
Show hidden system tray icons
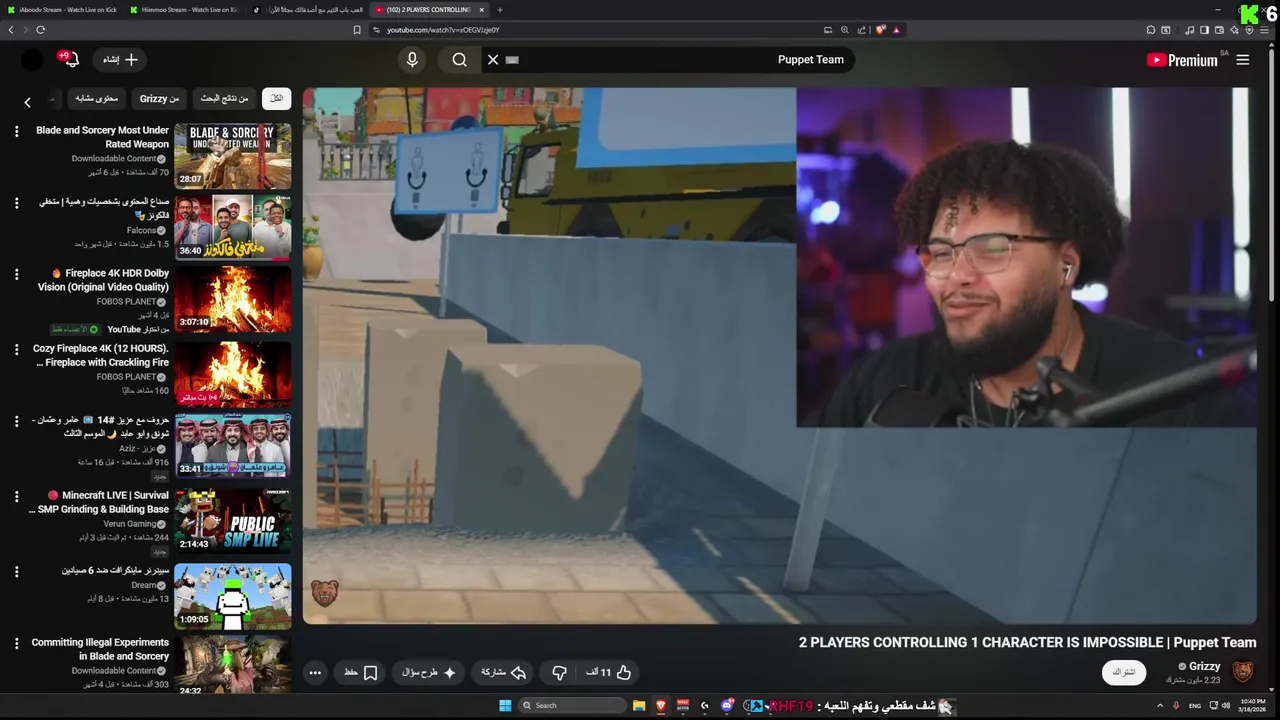[x=1160, y=705]
